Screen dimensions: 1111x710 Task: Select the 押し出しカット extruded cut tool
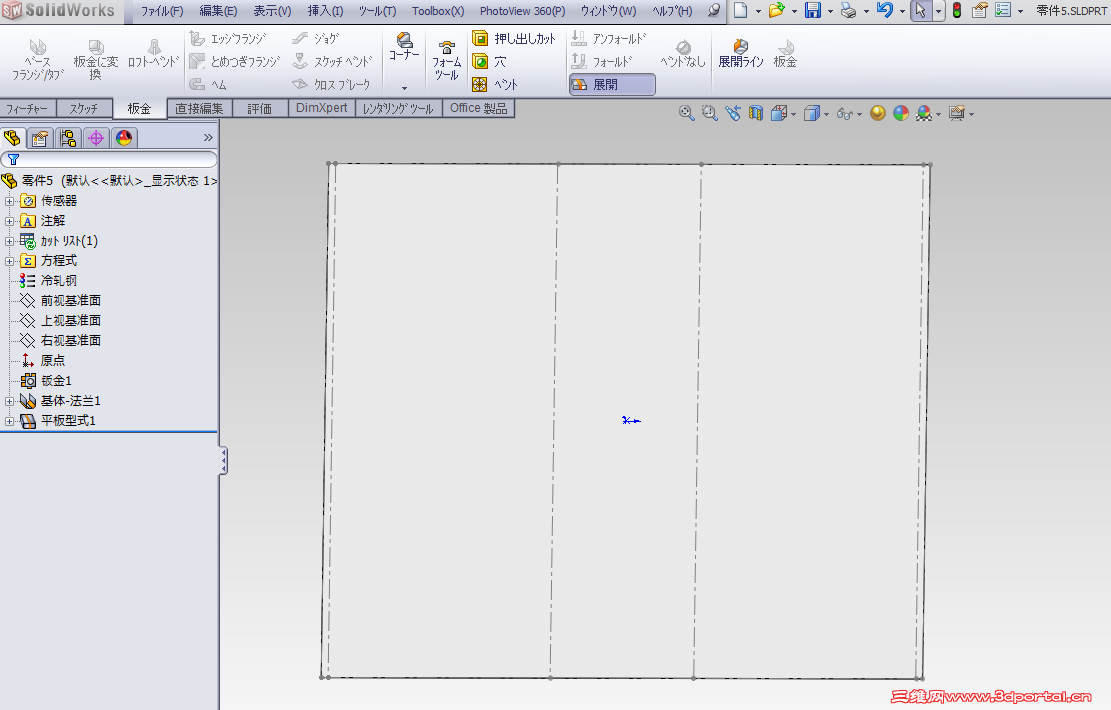point(514,38)
